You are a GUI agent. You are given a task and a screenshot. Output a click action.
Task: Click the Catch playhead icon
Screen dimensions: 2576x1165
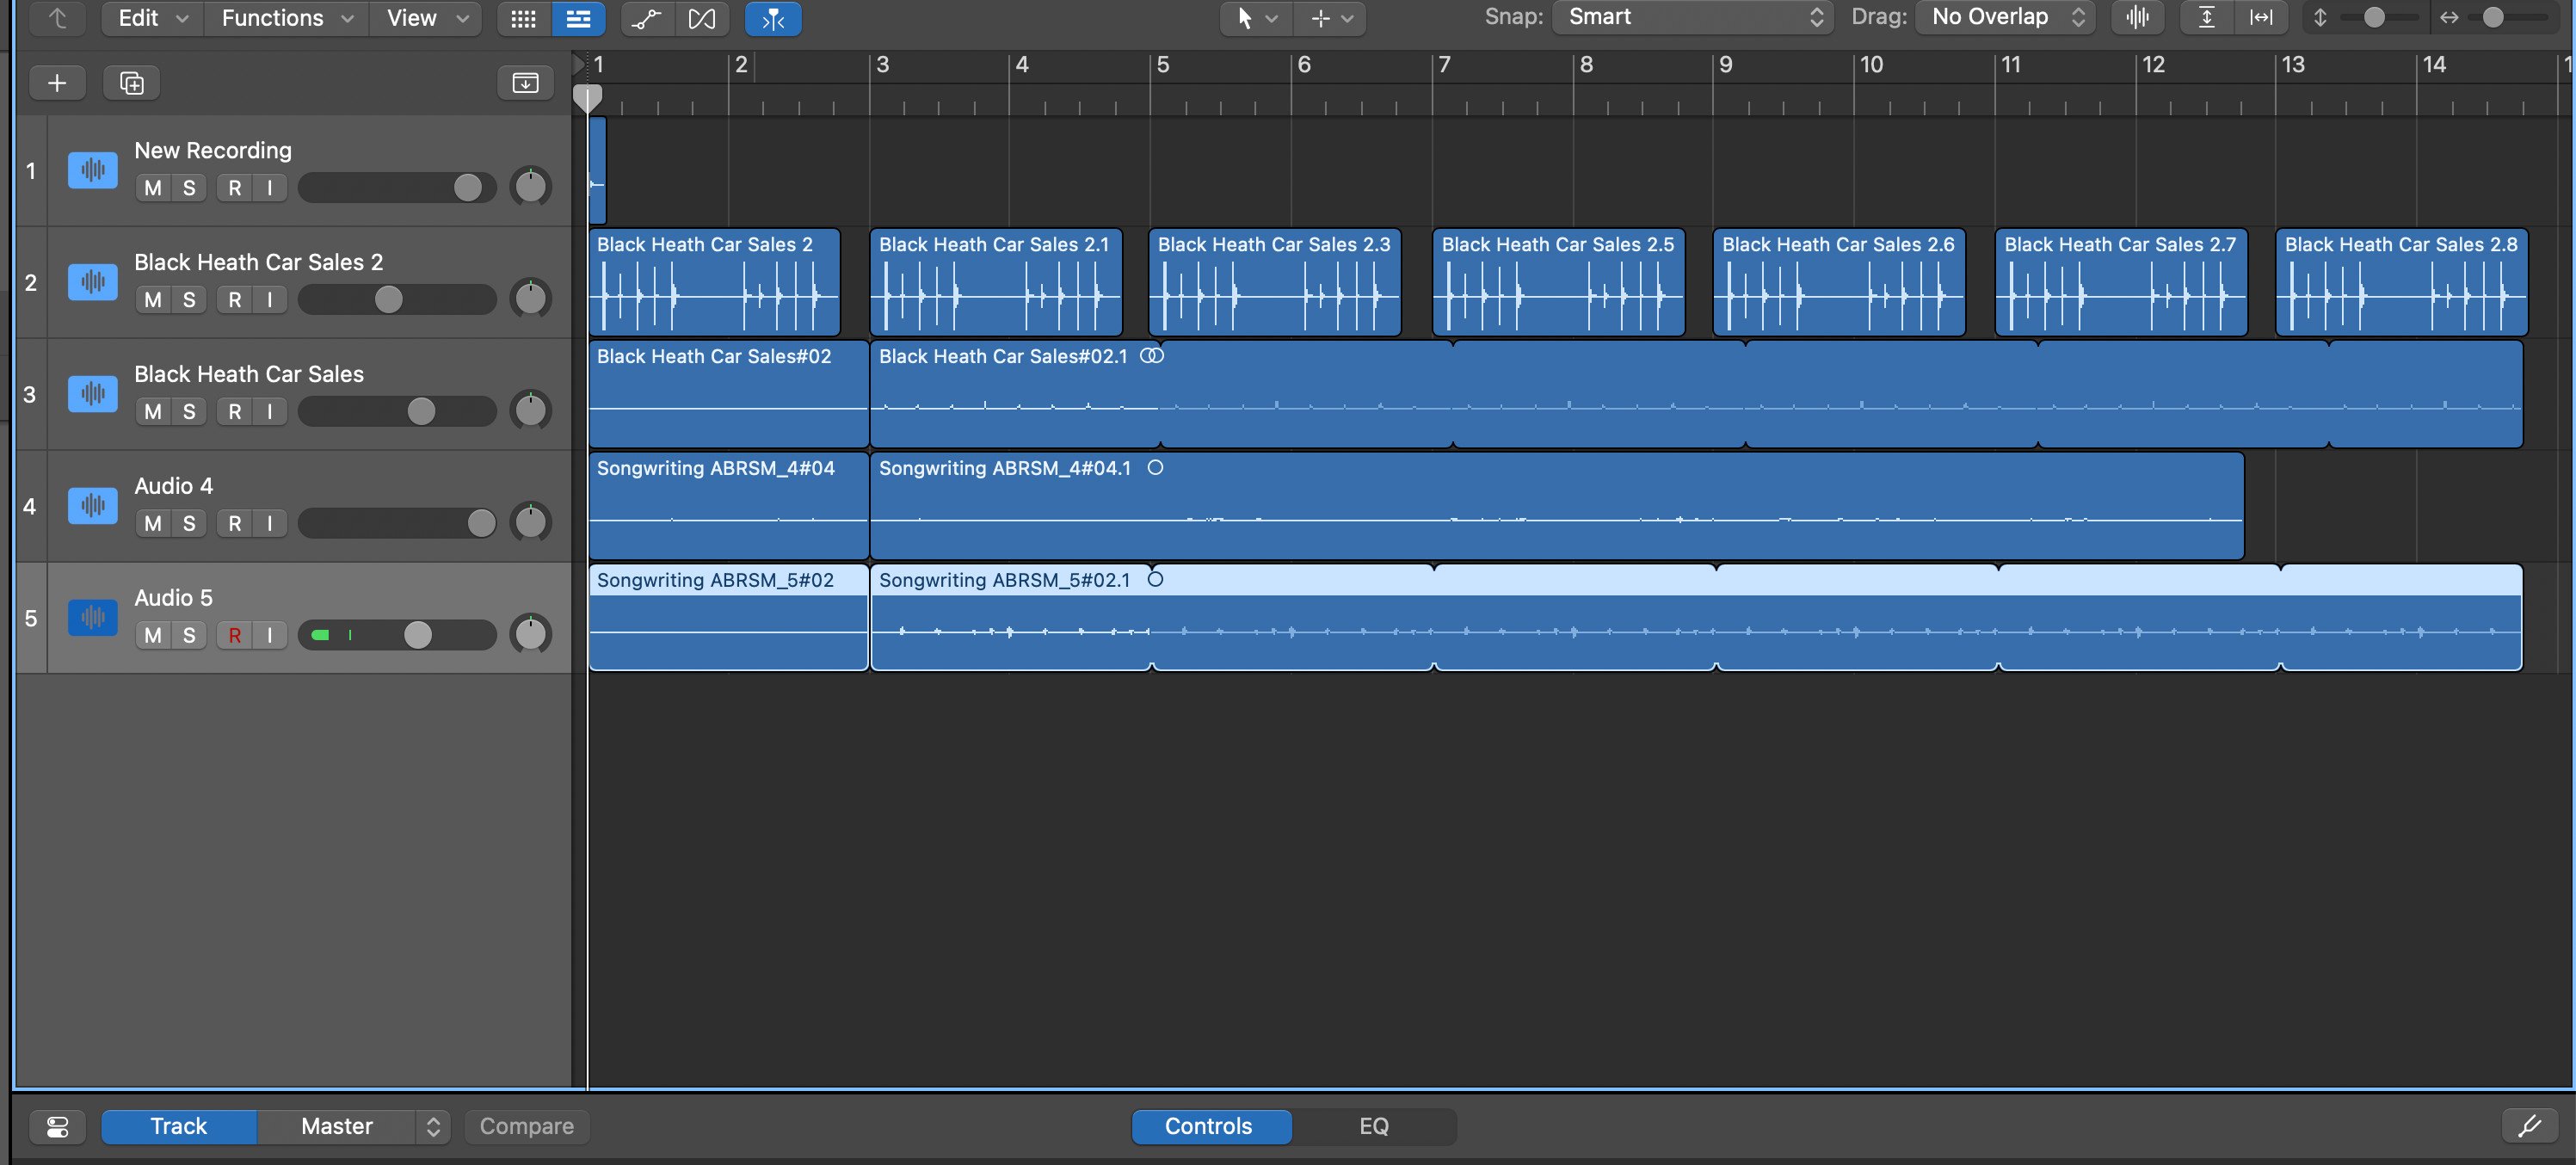(x=773, y=18)
